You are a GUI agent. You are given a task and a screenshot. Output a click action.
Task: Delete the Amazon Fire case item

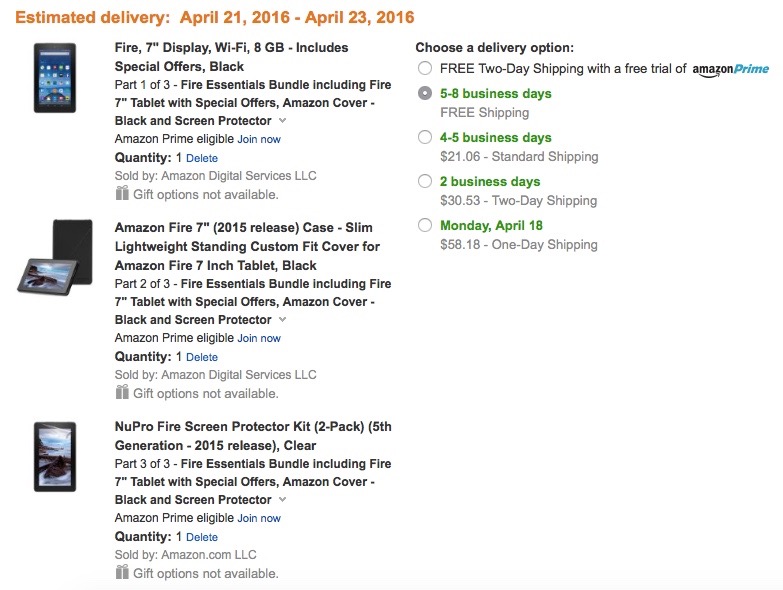[x=202, y=357]
